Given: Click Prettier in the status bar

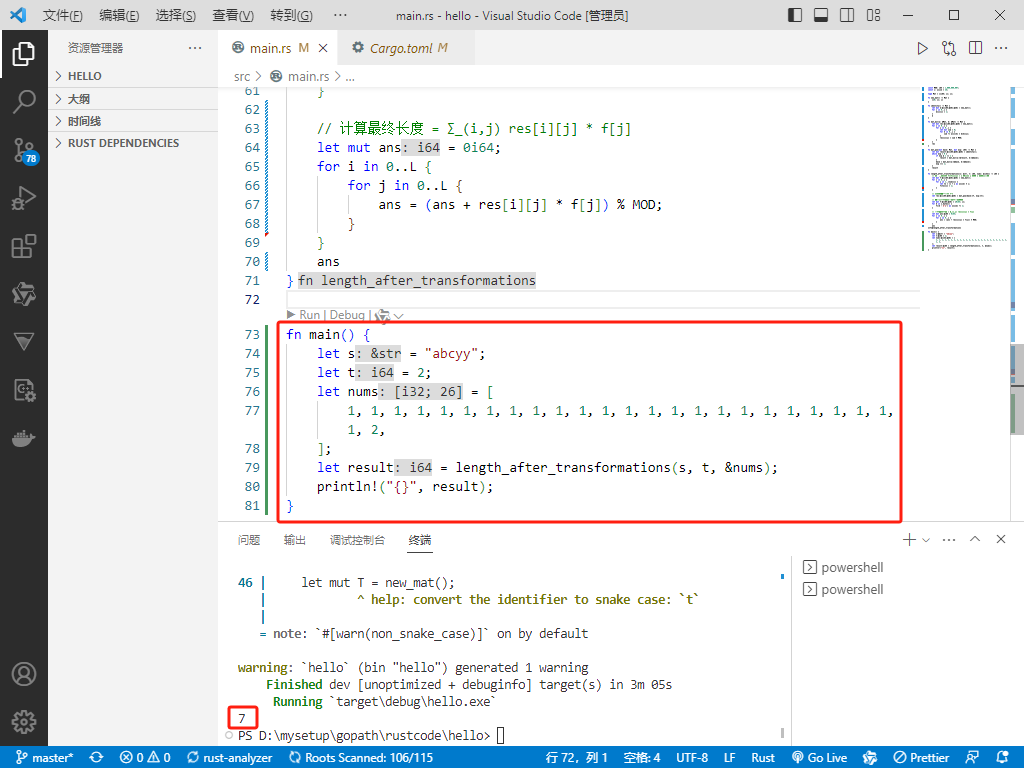Looking at the screenshot, I should [x=921, y=758].
